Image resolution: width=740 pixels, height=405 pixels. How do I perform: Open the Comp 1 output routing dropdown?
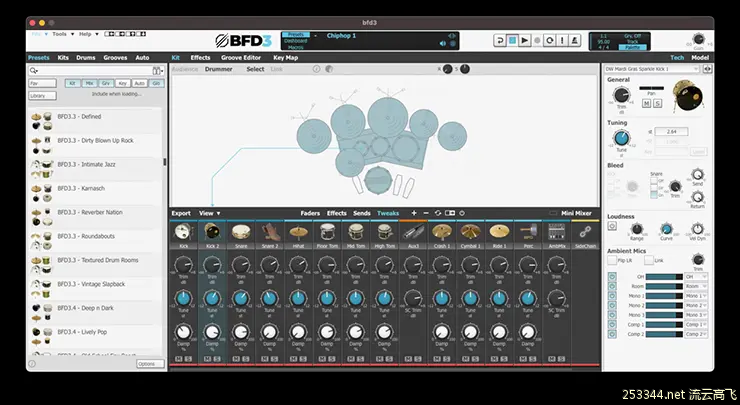(x=696, y=324)
